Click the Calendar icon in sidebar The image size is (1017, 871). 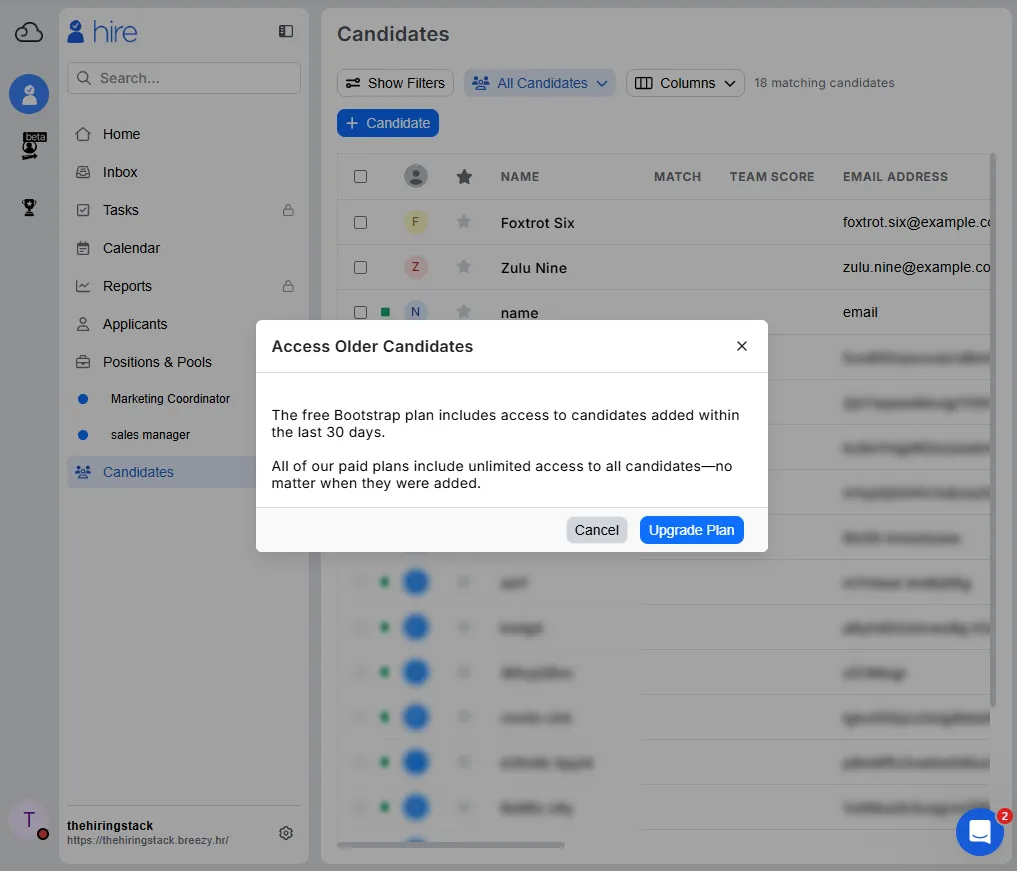[x=83, y=248]
